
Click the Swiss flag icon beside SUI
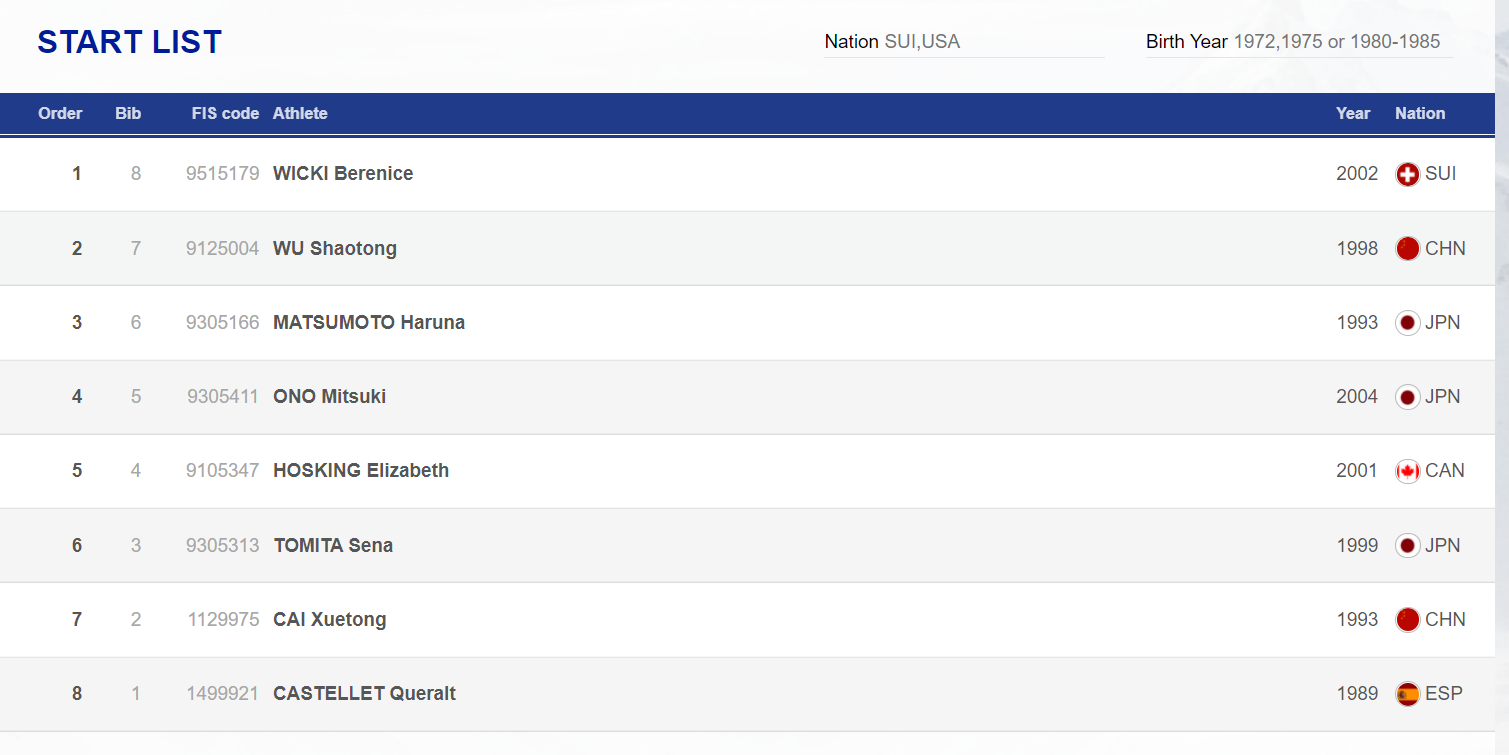pos(1407,174)
